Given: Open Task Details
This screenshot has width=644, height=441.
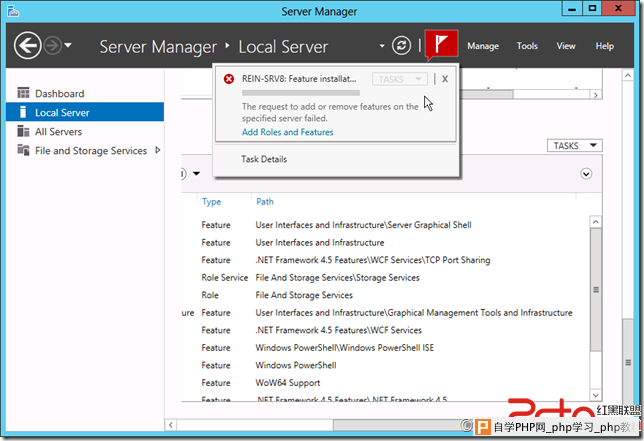Looking at the screenshot, I should point(264,159).
